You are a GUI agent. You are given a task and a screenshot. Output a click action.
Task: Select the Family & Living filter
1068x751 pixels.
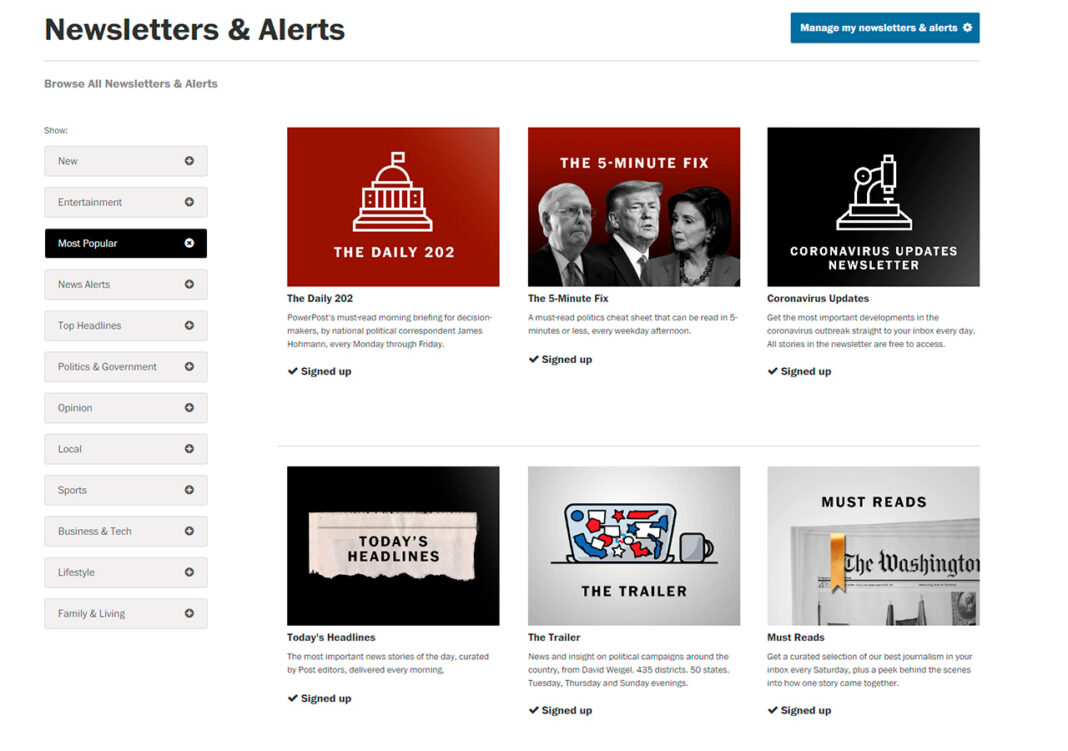126,613
